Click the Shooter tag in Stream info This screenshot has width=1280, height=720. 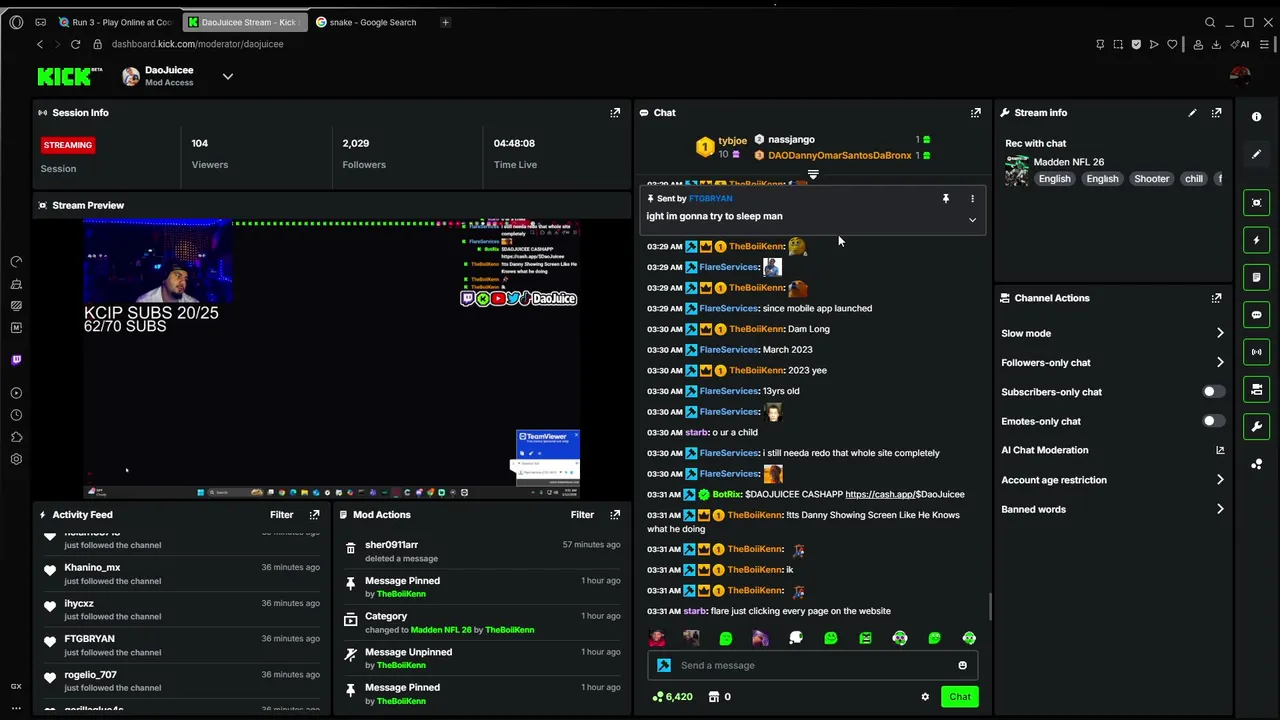click(x=1151, y=179)
